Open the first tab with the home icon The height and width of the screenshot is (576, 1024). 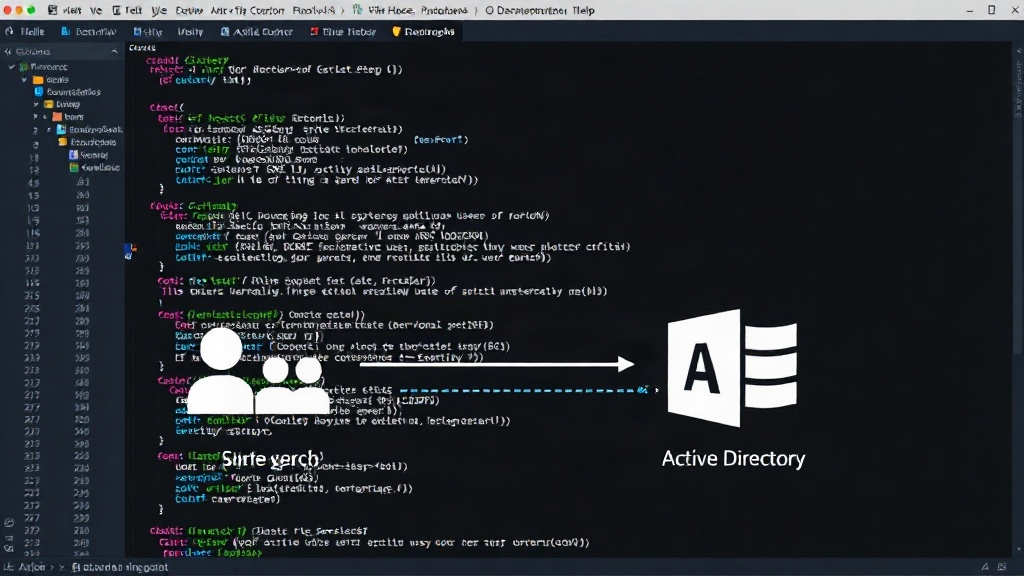pos(25,31)
